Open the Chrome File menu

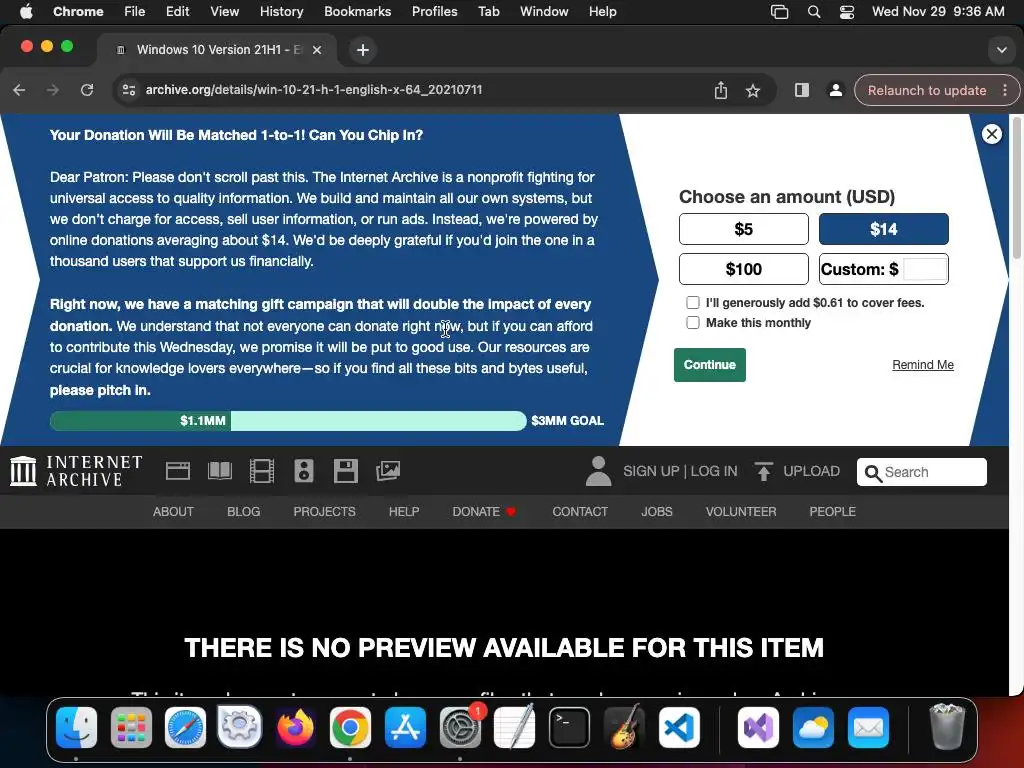coord(135,12)
